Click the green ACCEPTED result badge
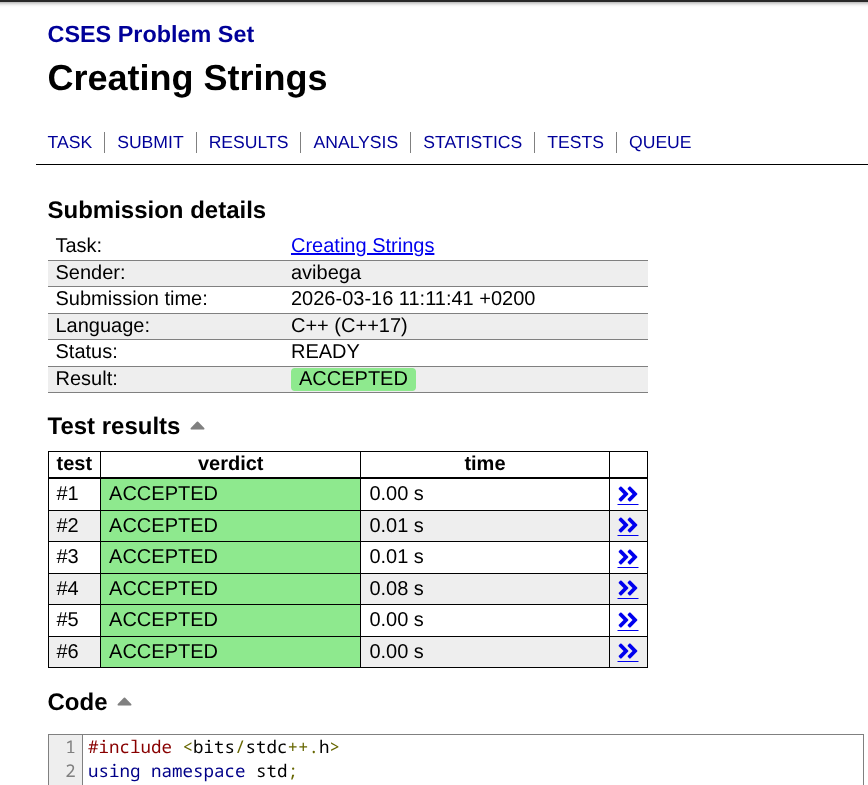 pyautogui.click(x=353, y=379)
